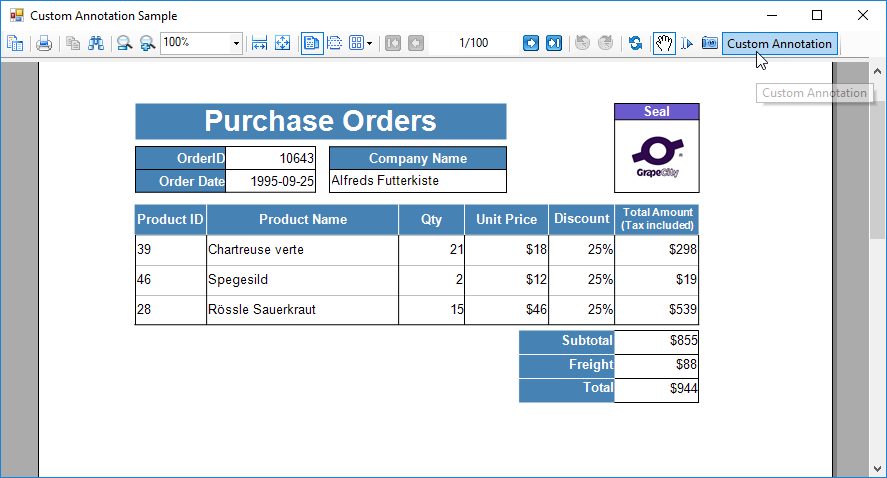Image resolution: width=887 pixels, height=478 pixels.
Task: Click the Print icon in toolbar
Action: [44, 44]
